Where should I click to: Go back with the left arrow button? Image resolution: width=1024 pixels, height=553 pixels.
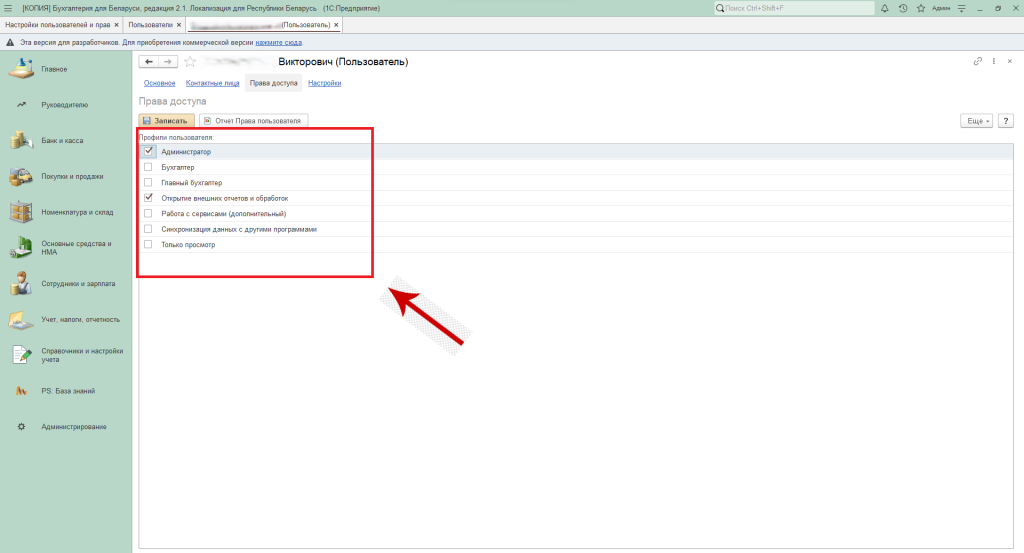pyautogui.click(x=149, y=62)
